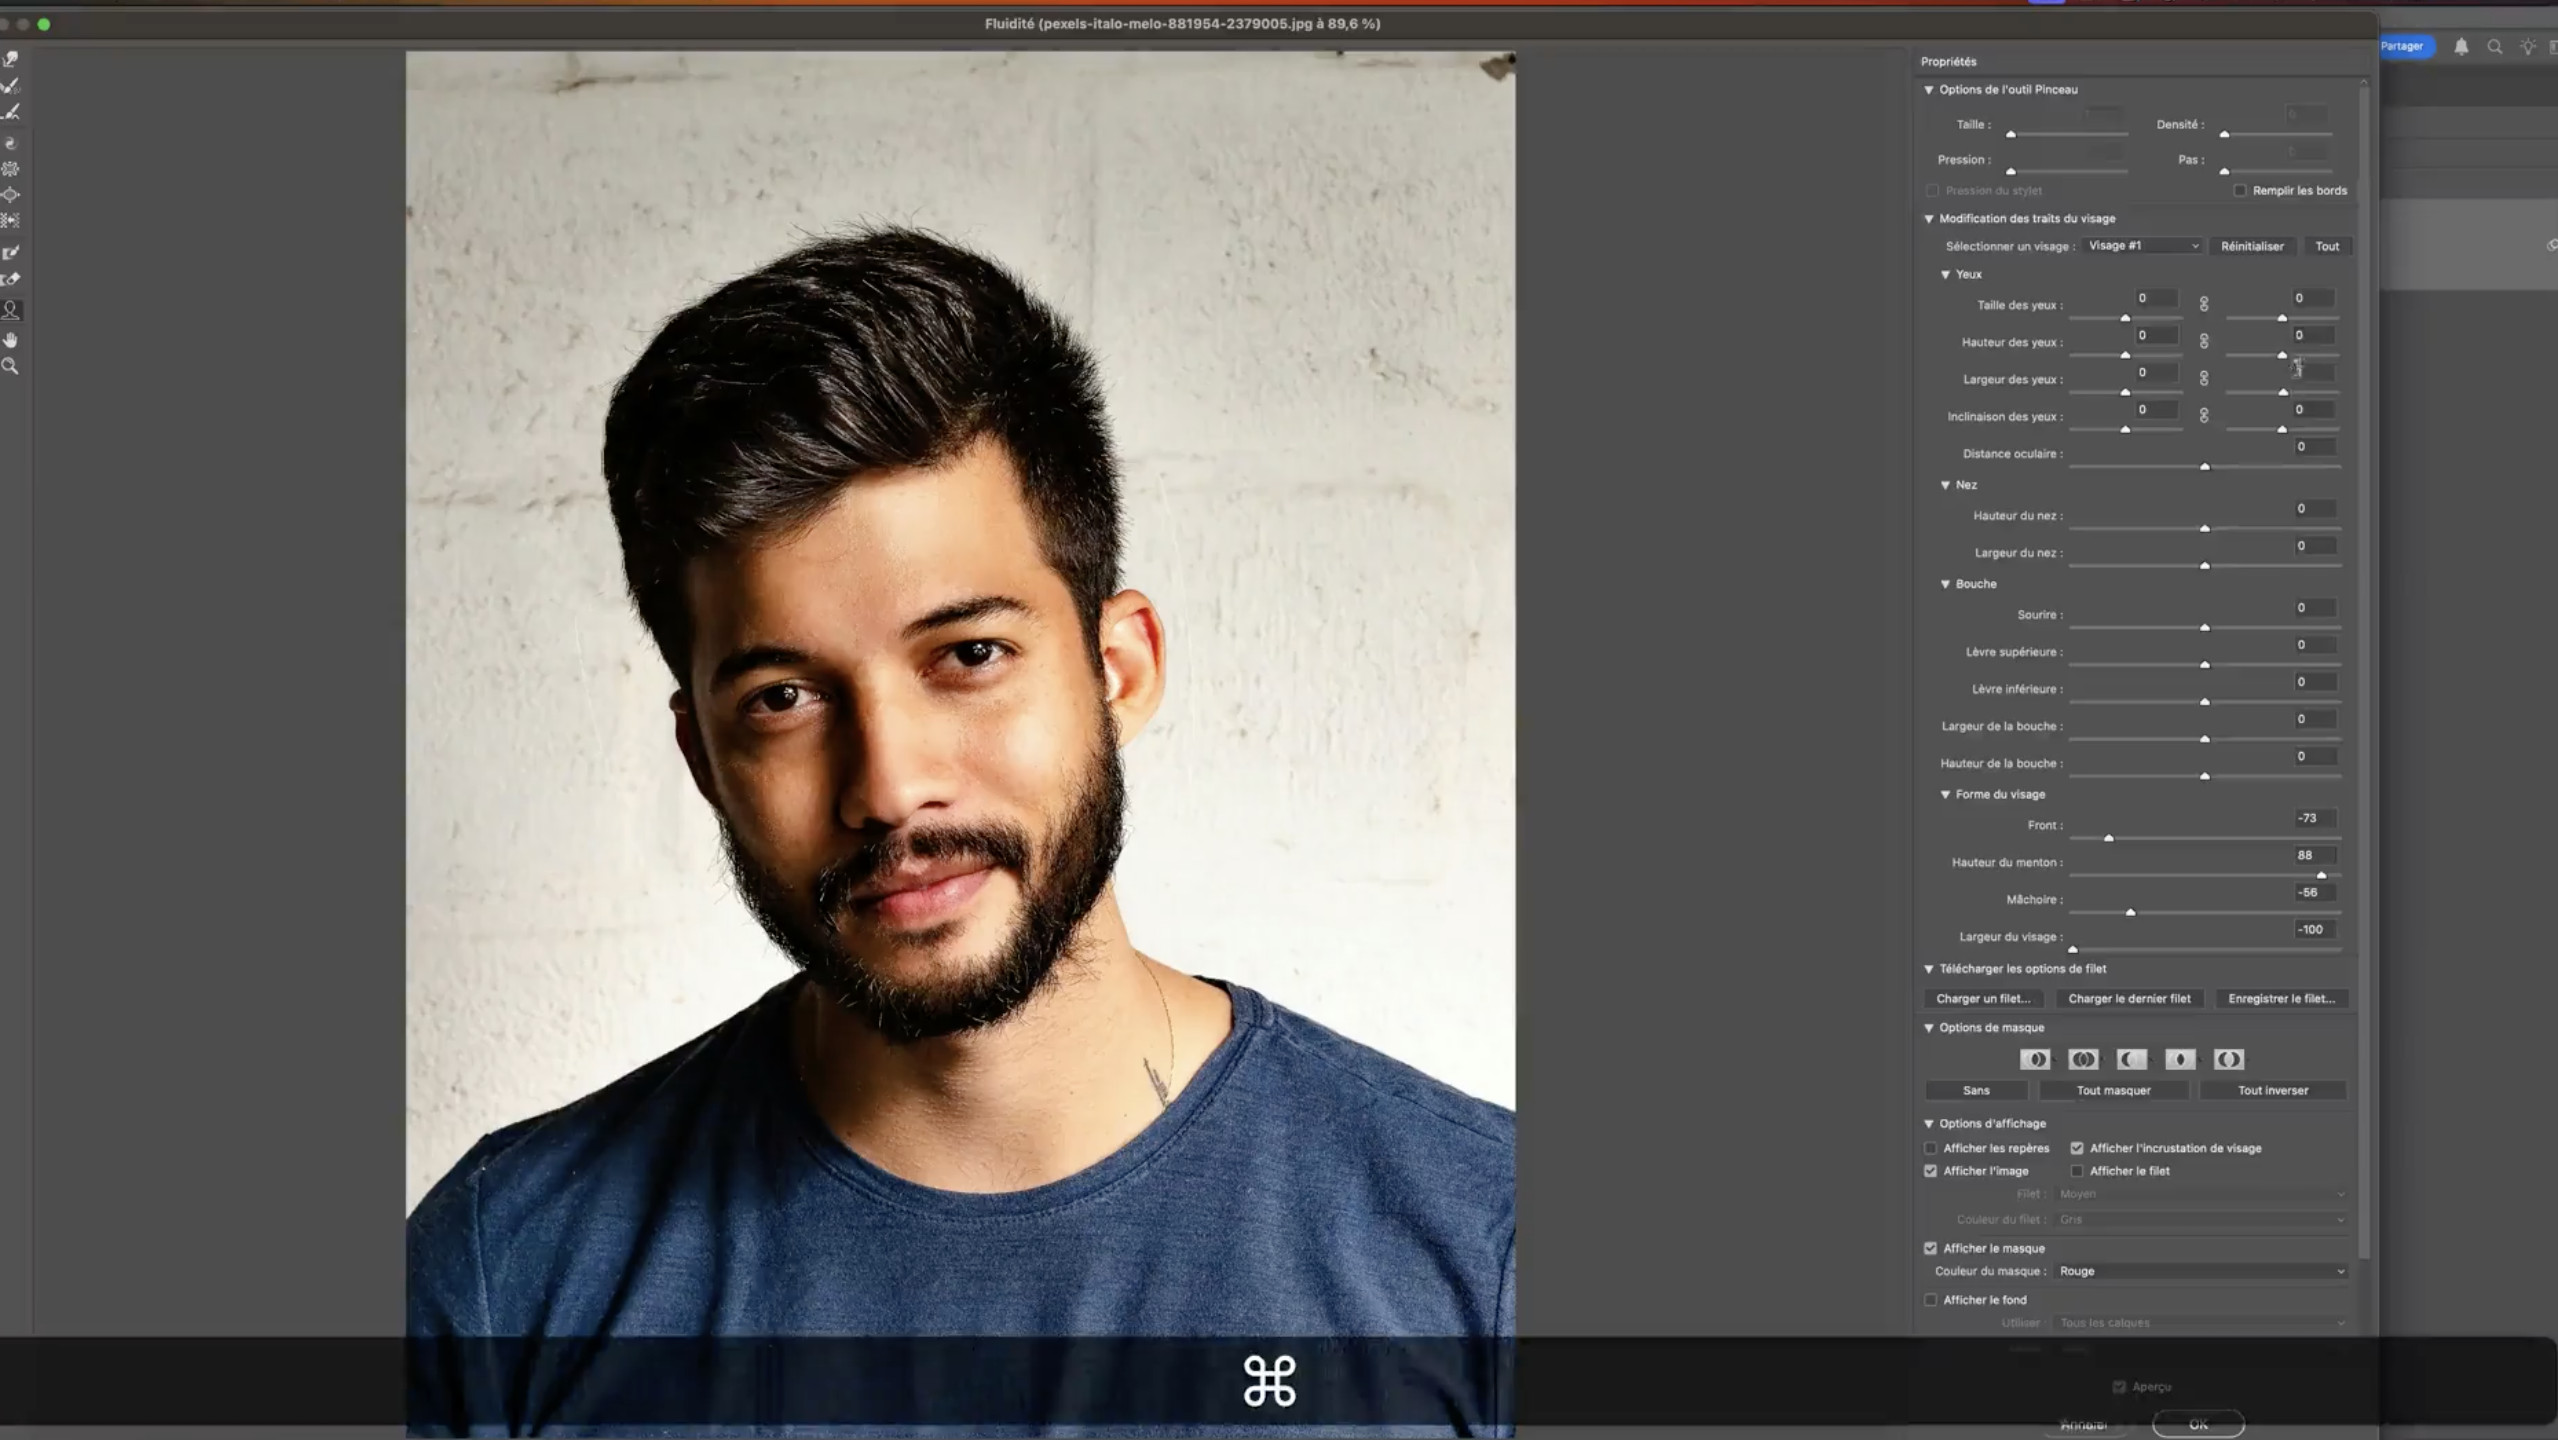Viewport: 2558px width, 1440px height.
Task: Select the Hand tool
Action: click(x=11, y=340)
